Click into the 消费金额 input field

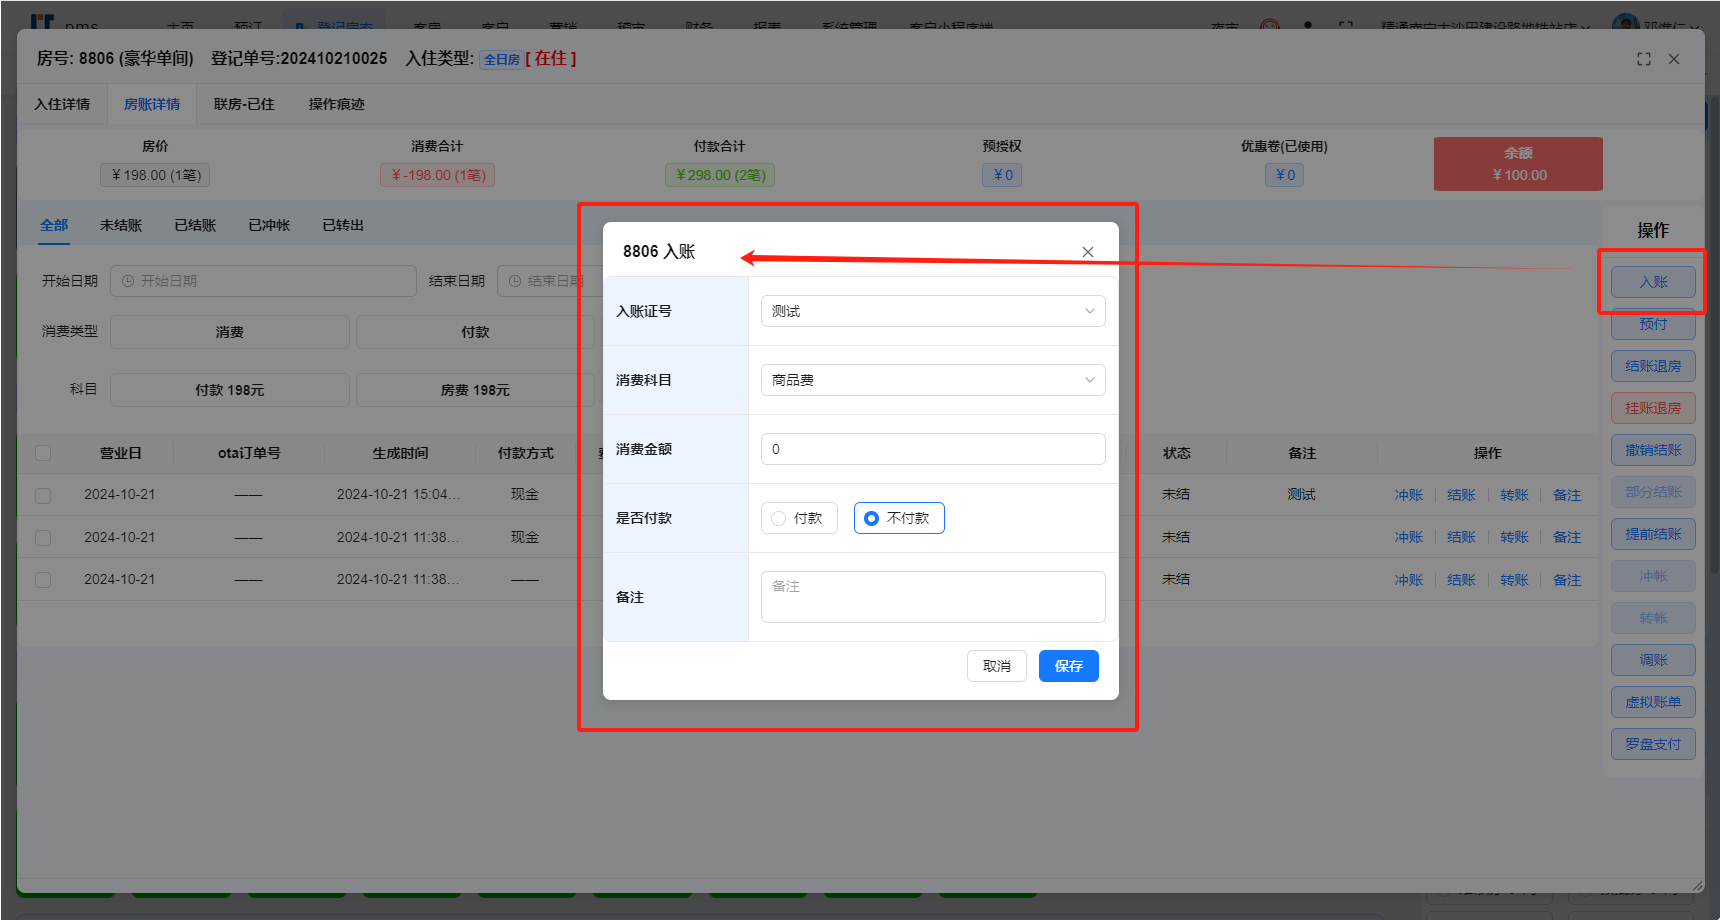[932, 449]
